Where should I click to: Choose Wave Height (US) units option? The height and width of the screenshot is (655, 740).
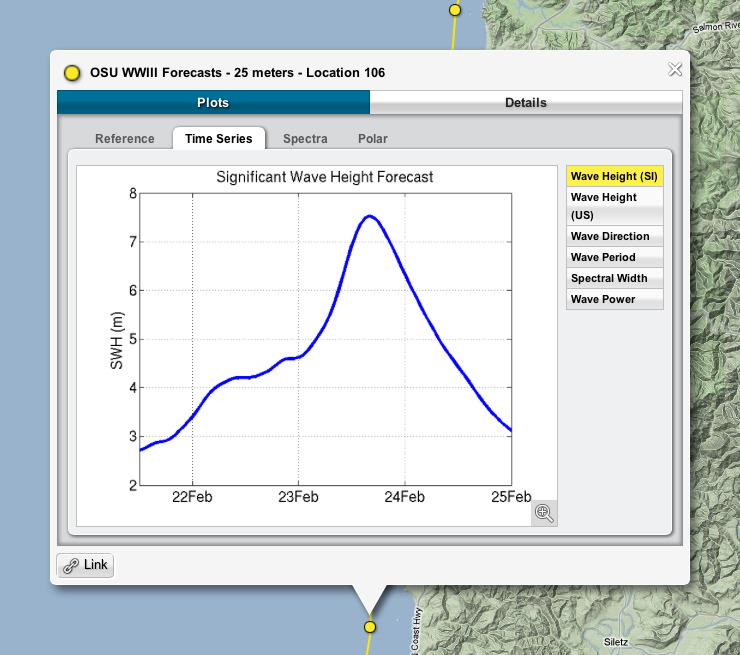[614, 206]
